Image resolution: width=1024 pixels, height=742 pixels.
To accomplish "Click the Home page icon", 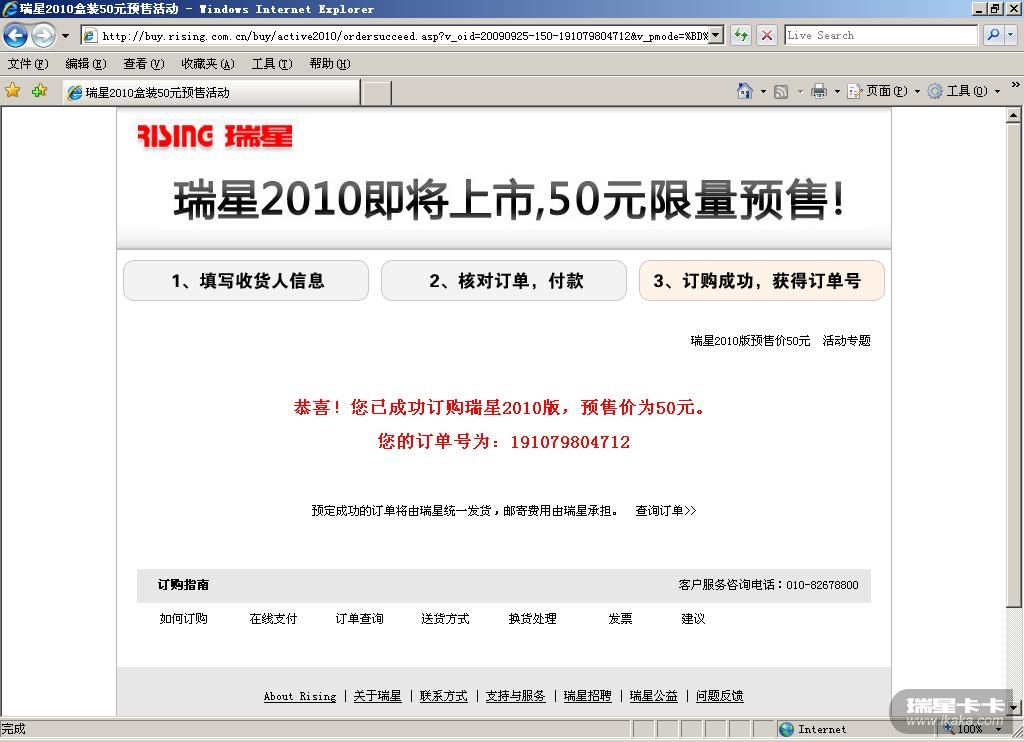I will coord(744,91).
